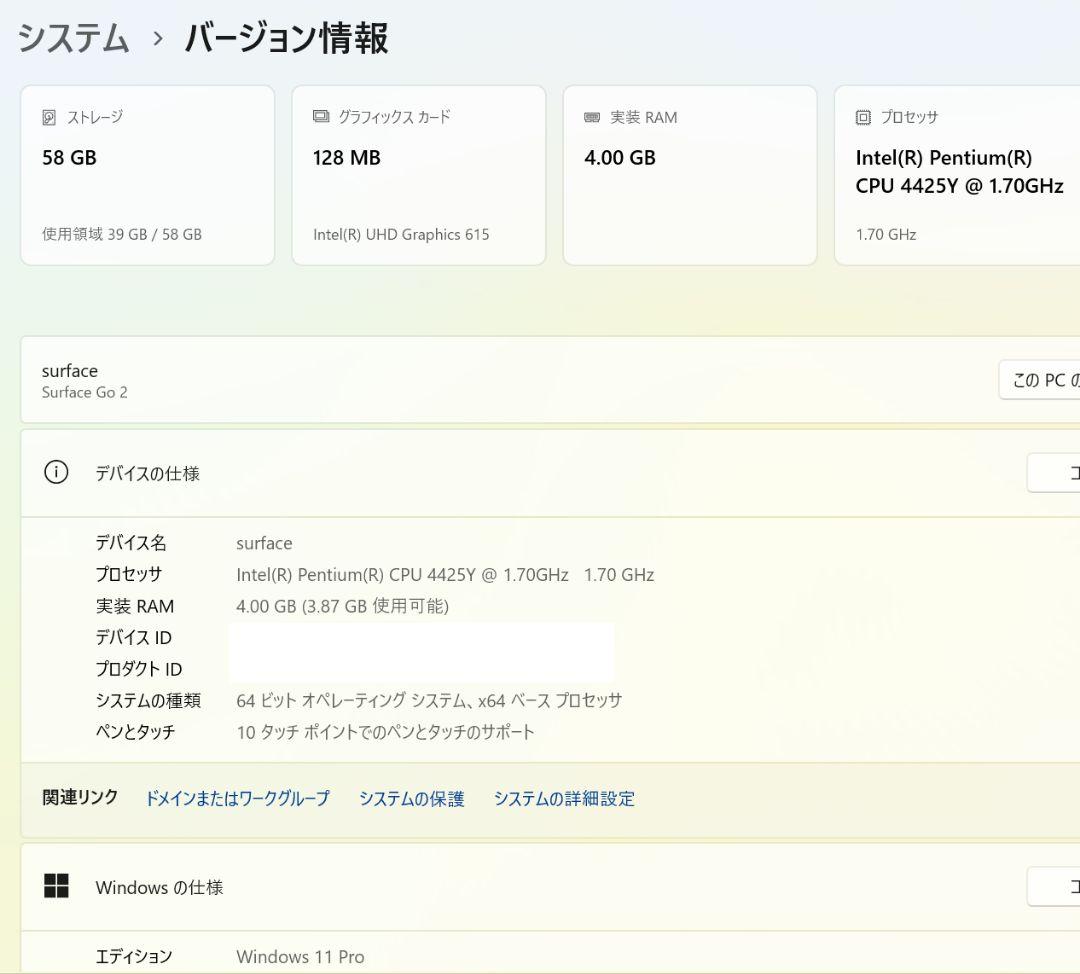Click the エディション label

(x=134, y=956)
